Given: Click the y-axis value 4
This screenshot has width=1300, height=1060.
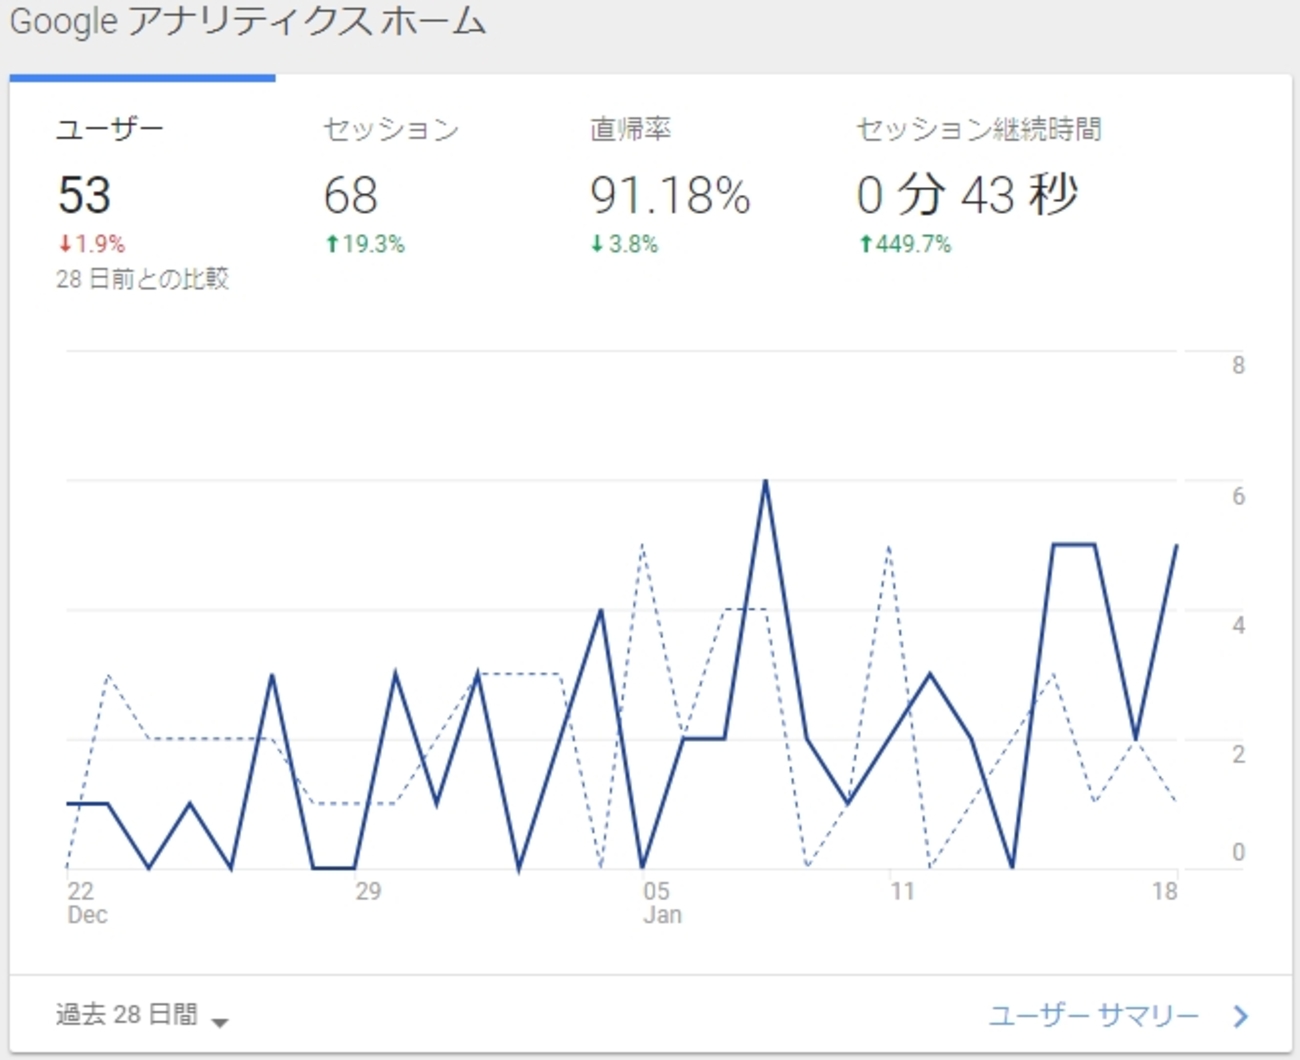Looking at the screenshot, I should [x=1239, y=625].
